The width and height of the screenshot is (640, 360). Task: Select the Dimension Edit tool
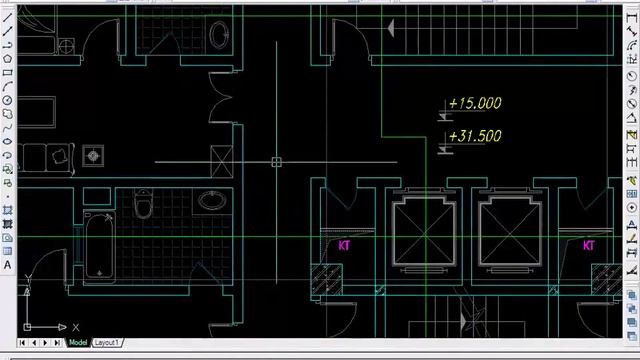click(632, 224)
